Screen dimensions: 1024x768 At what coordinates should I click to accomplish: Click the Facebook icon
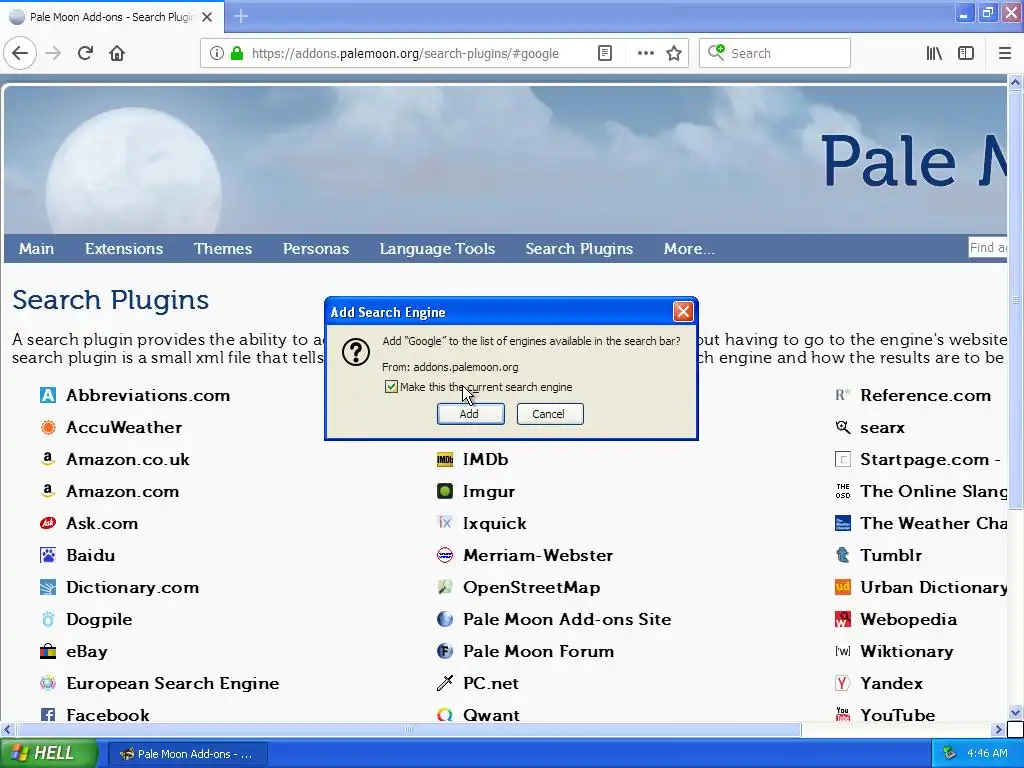pyautogui.click(x=48, y=715)
